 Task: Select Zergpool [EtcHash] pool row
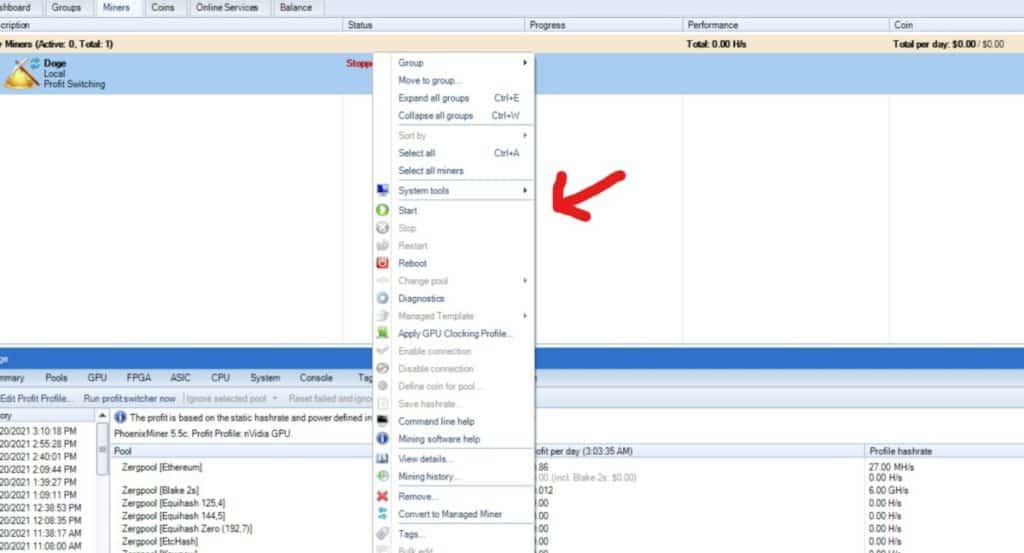[159, 541]
